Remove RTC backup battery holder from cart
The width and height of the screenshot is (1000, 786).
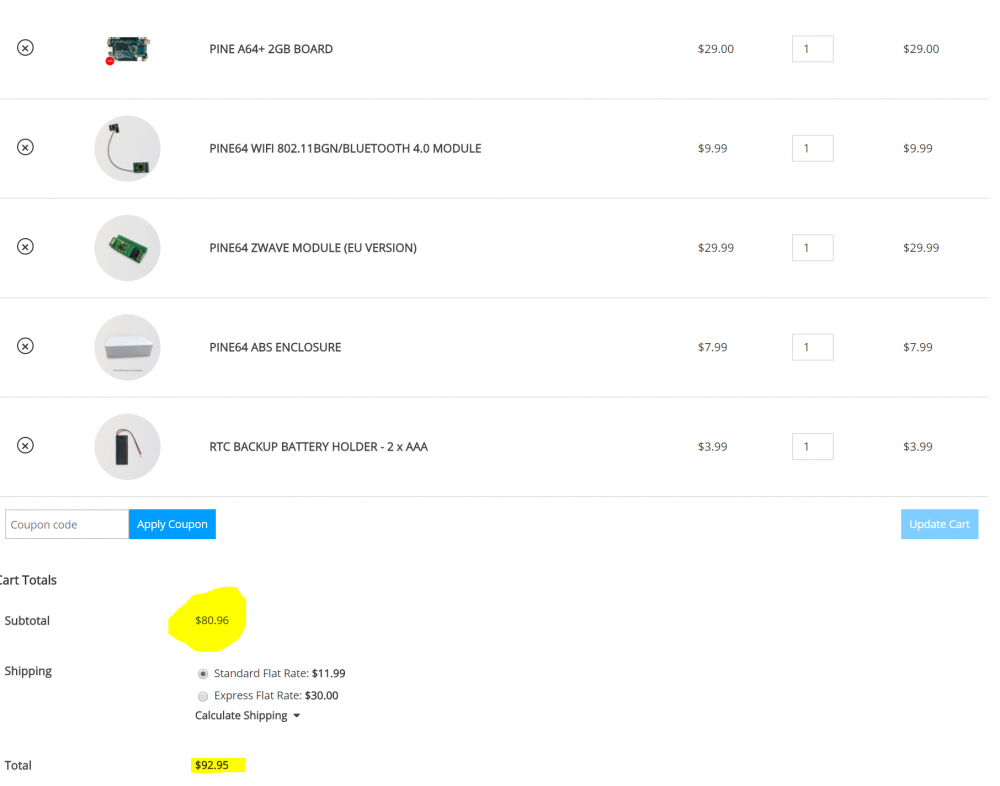tap(26, 445)
